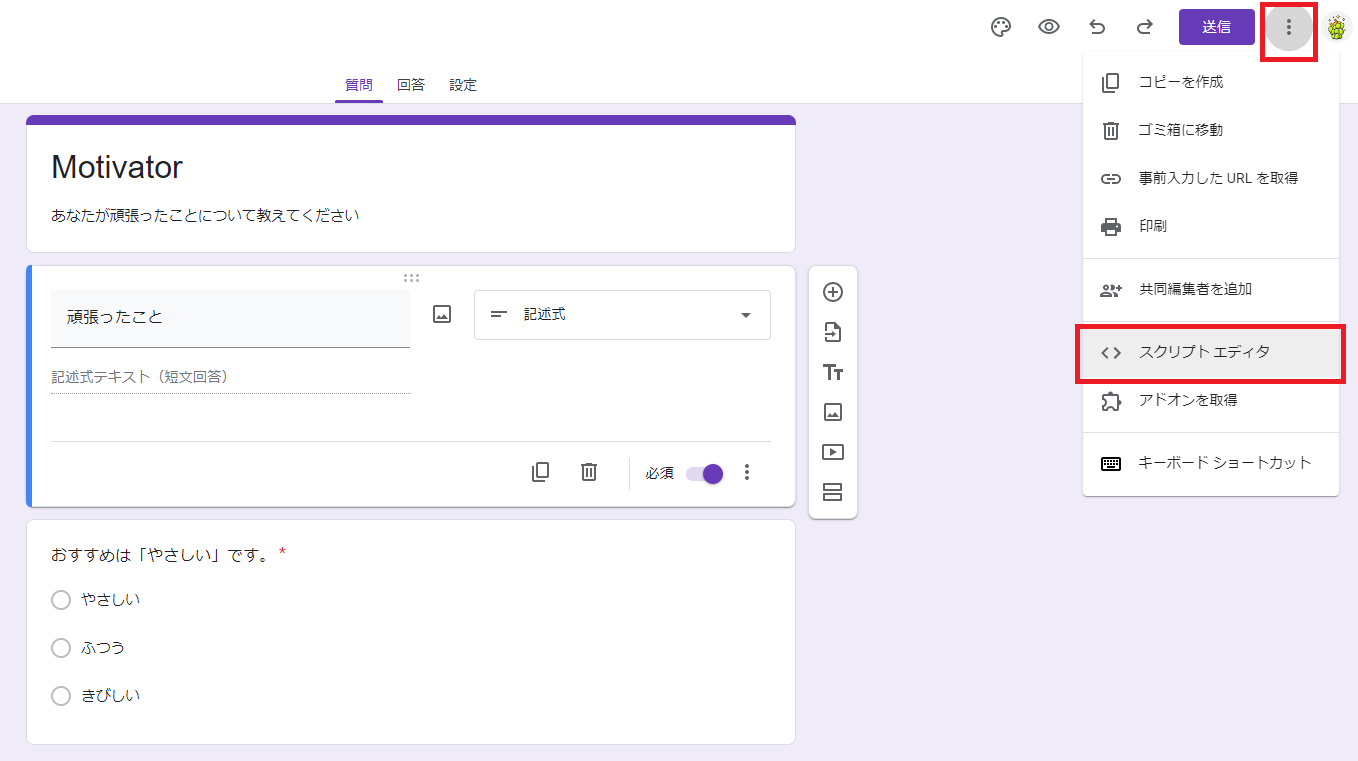The image size is (1358, 761).
Task: Select the やさしい radio option
Action: 61,600
